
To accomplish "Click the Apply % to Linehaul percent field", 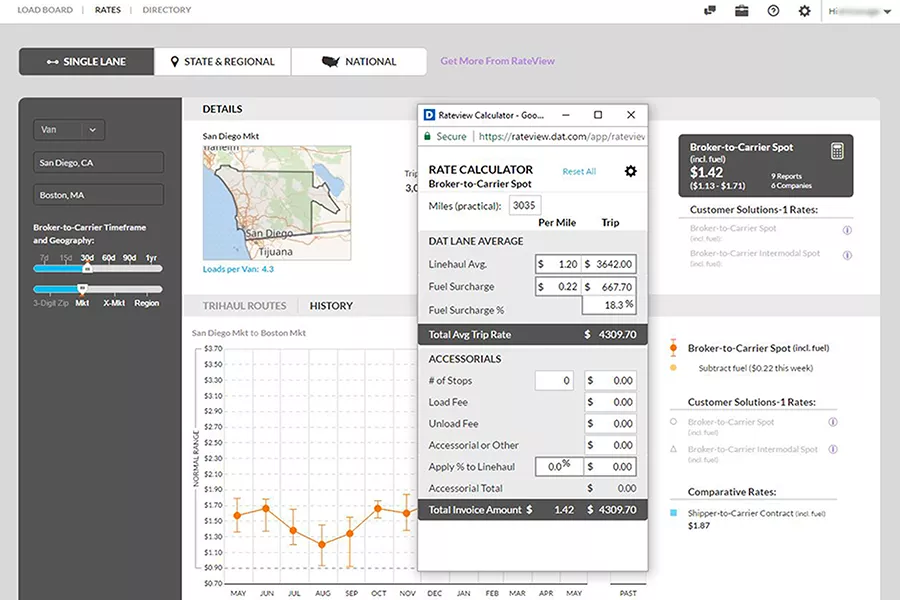I will pos(559,467).
